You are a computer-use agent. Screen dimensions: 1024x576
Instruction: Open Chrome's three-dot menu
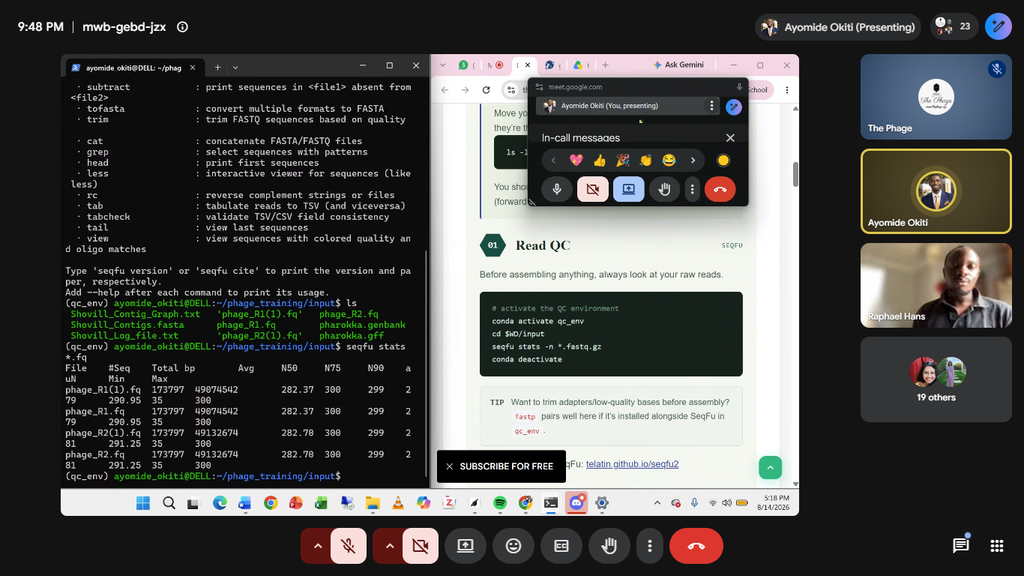(x=786, y=90)
